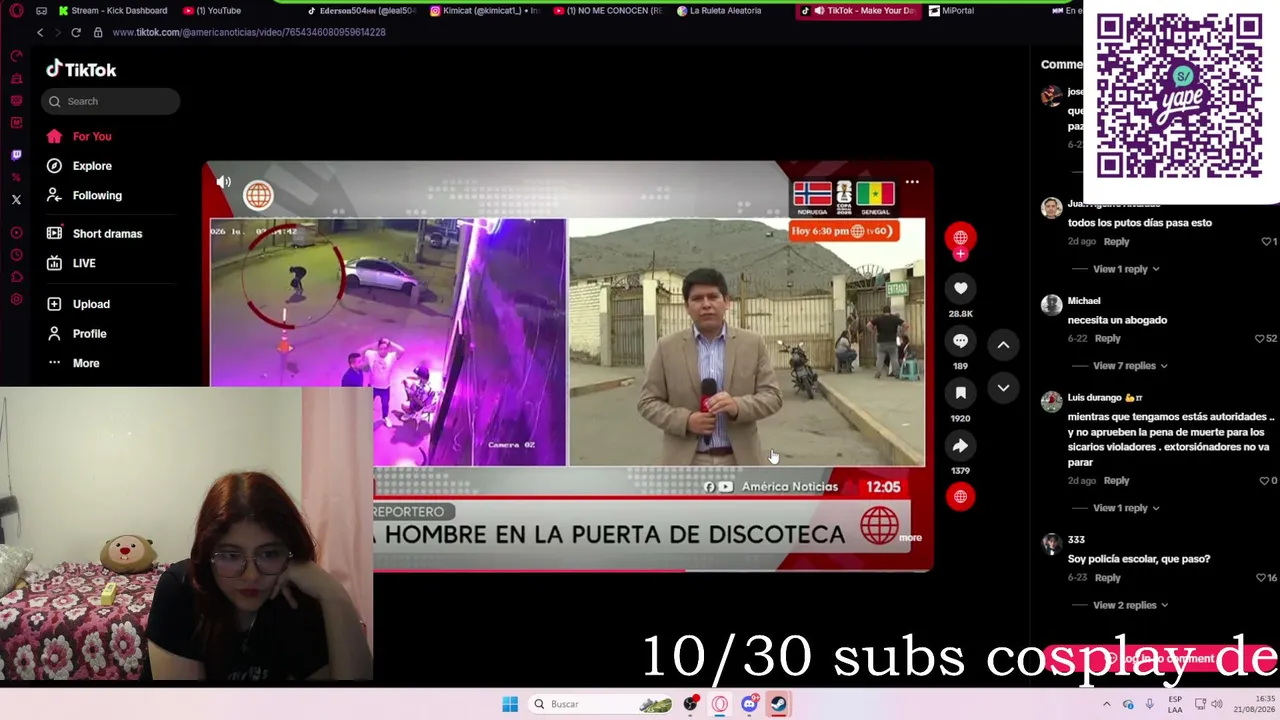Save the video with the bookmark button
Image resolution: width=1280 pixels, height=720 pixels.
pyautogui.click(x=960, y=393)
